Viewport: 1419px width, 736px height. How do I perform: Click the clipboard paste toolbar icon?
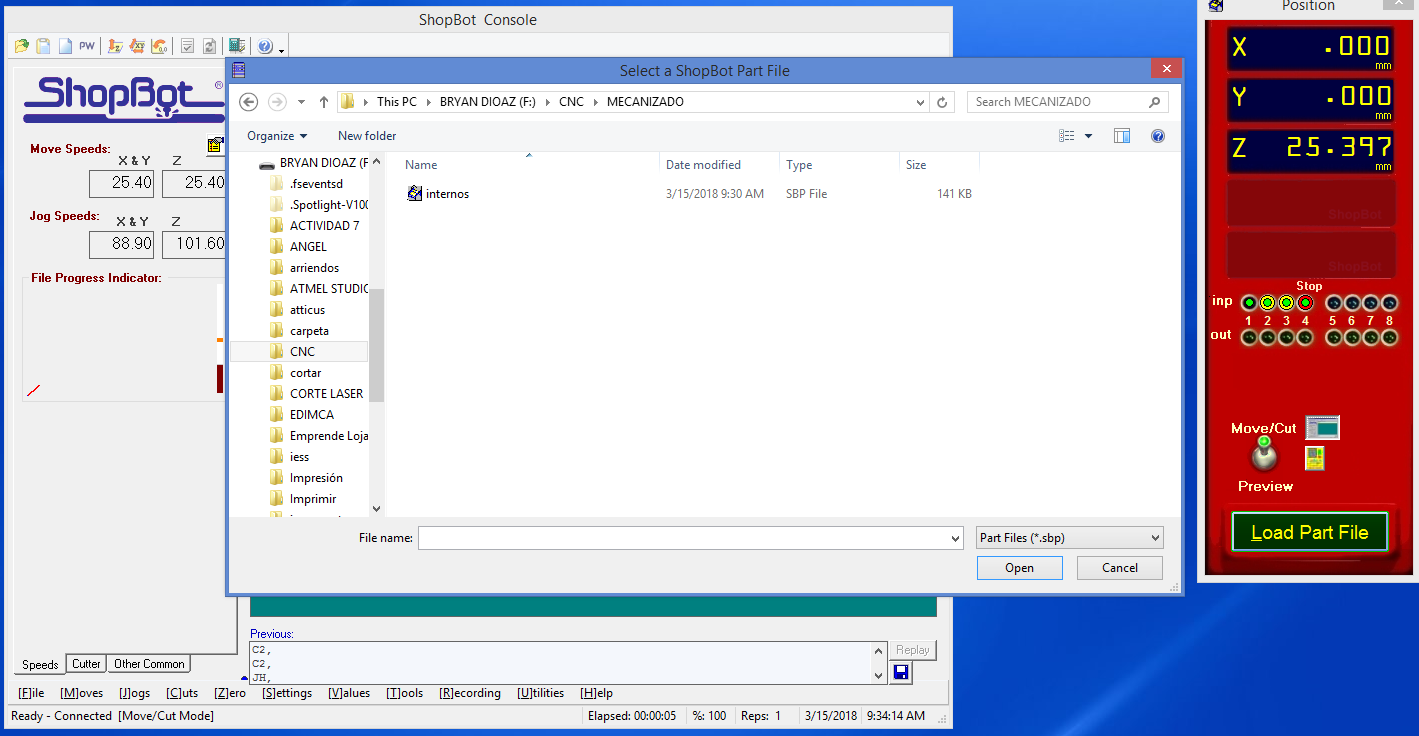click(44, 46)
